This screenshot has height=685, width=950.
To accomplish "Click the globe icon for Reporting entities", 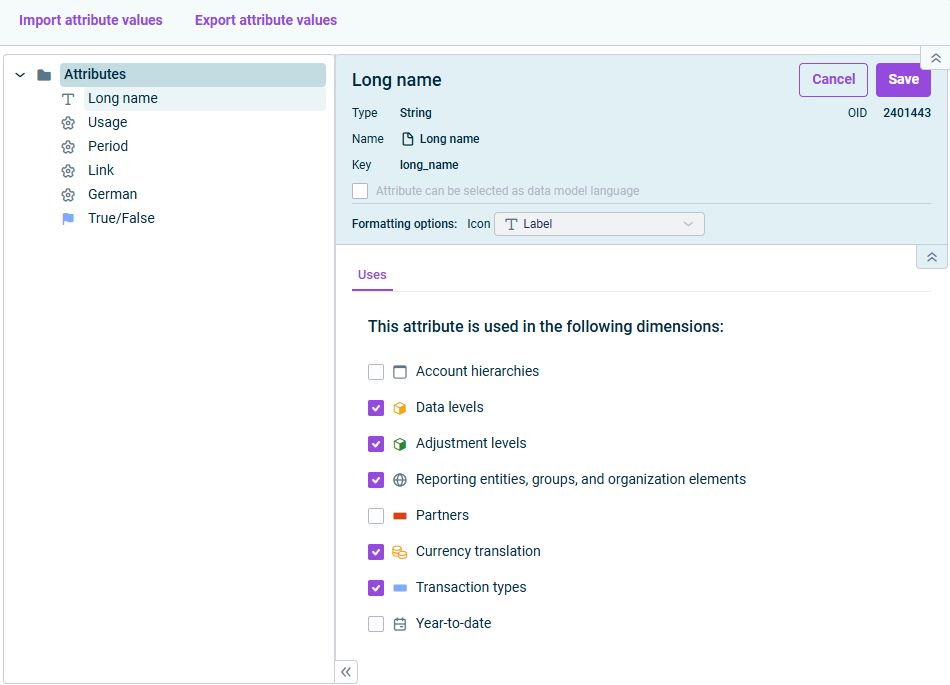I will [400, 480].
